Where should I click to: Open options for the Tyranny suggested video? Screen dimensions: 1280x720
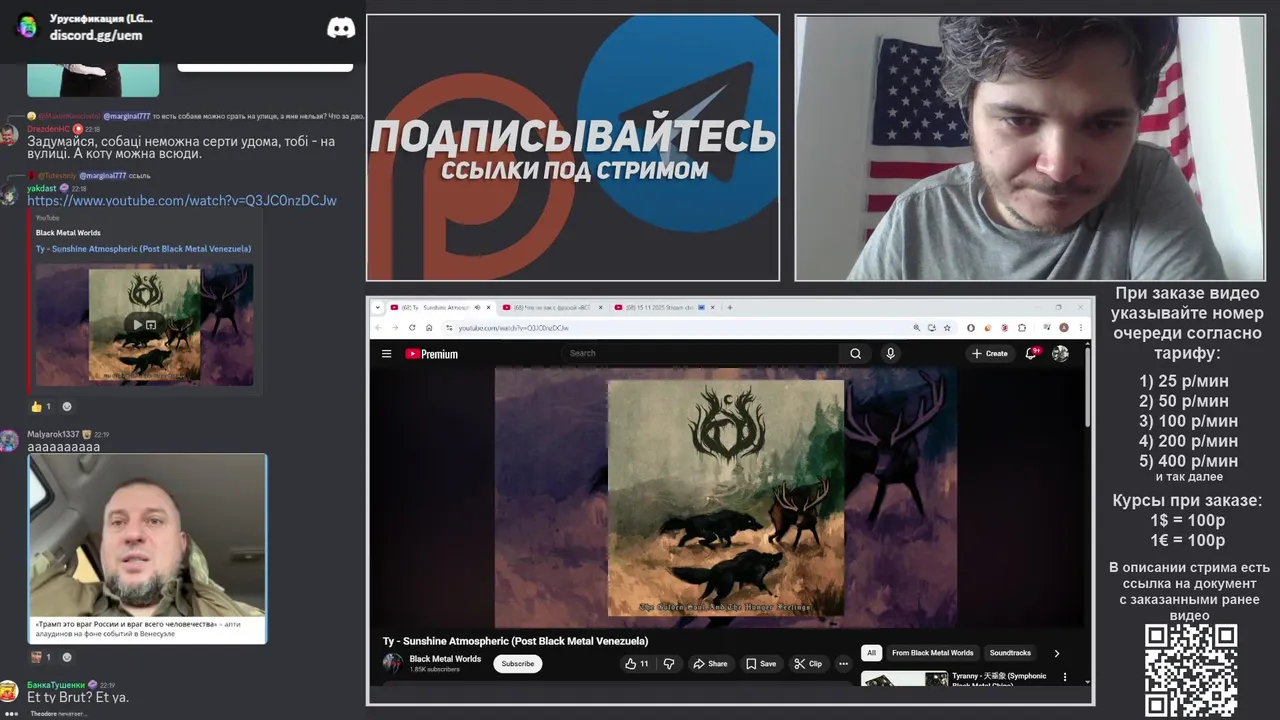[x=1064, y=677]
